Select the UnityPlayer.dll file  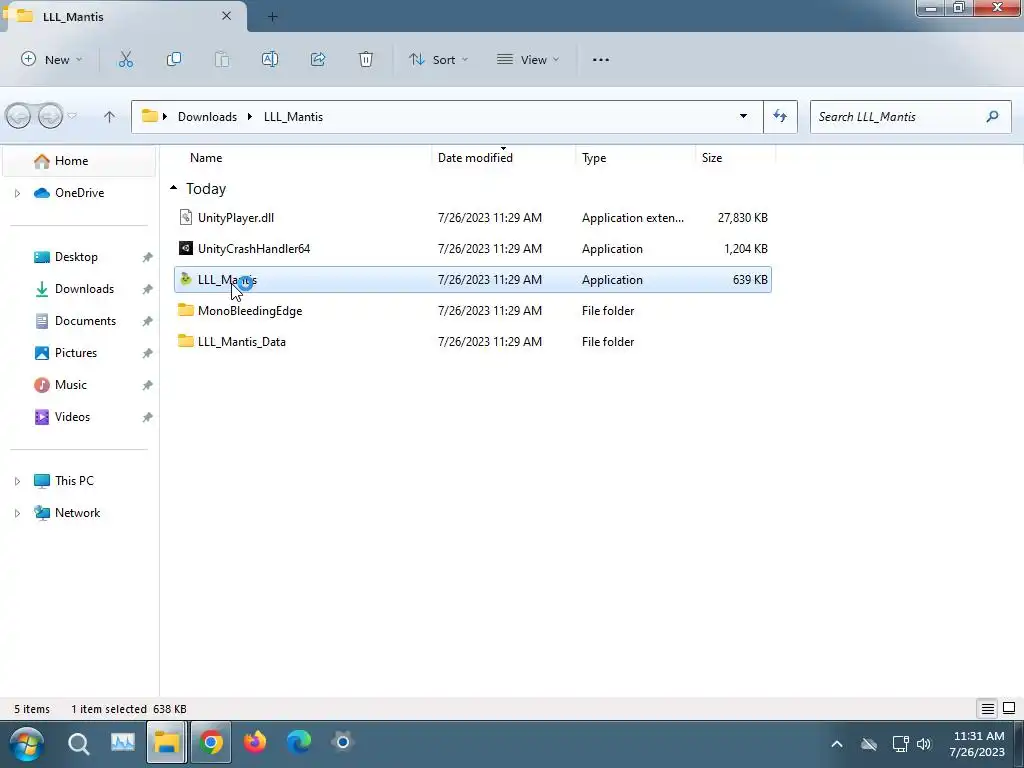[473, 217]
